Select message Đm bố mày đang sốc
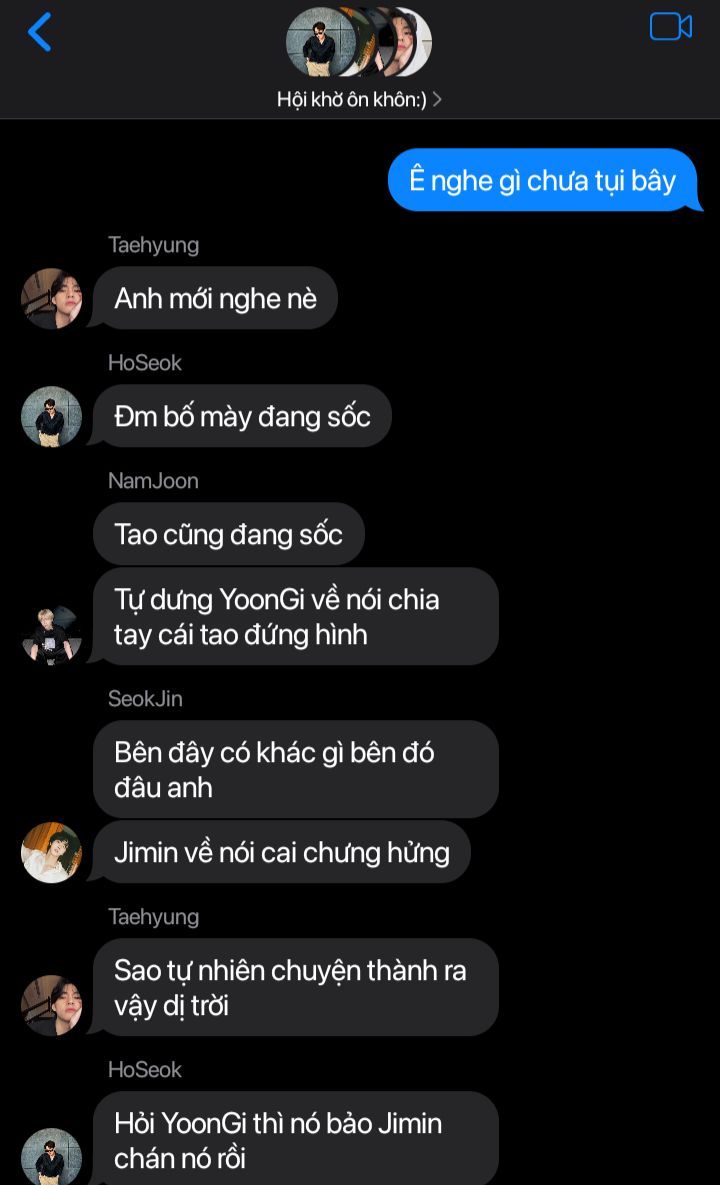The image size is (720, 1185). 242,416
